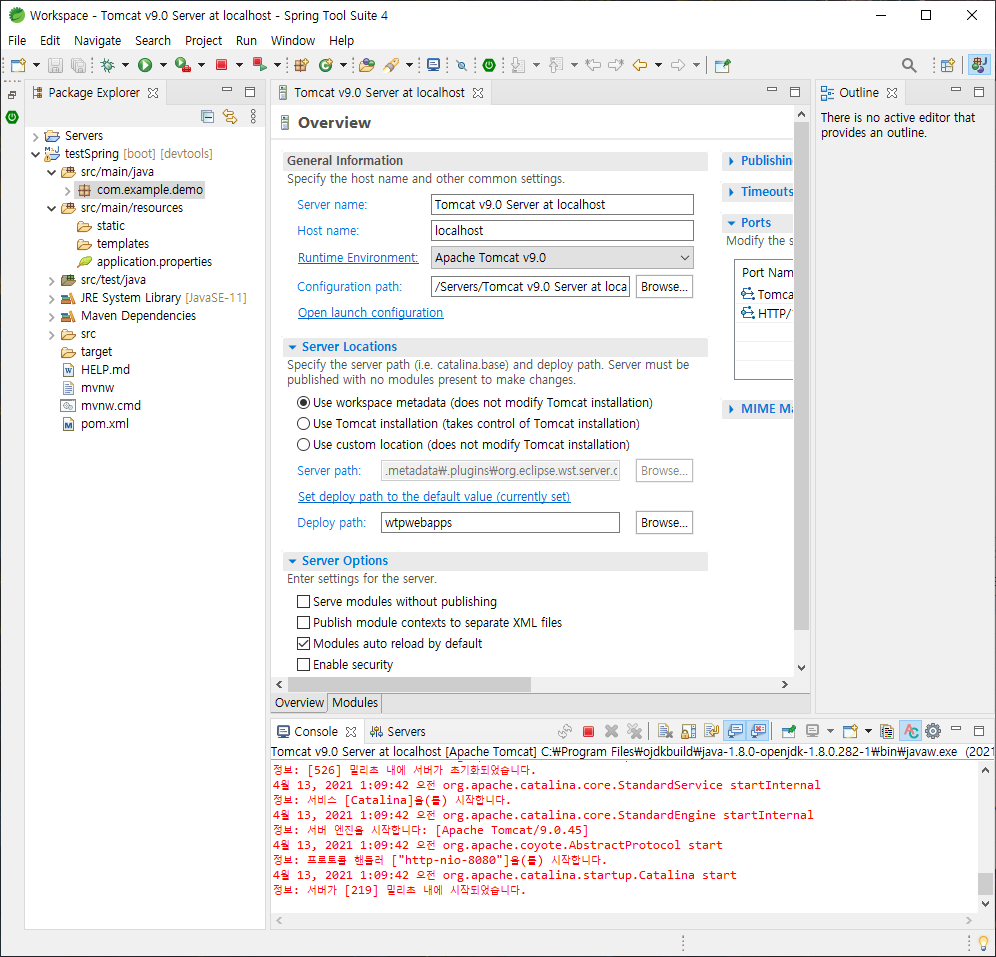The height and width of the screenshot is (957, 996).
Task: Click the Debug bug icon in toolbar
Action: [x=107, y=65]
